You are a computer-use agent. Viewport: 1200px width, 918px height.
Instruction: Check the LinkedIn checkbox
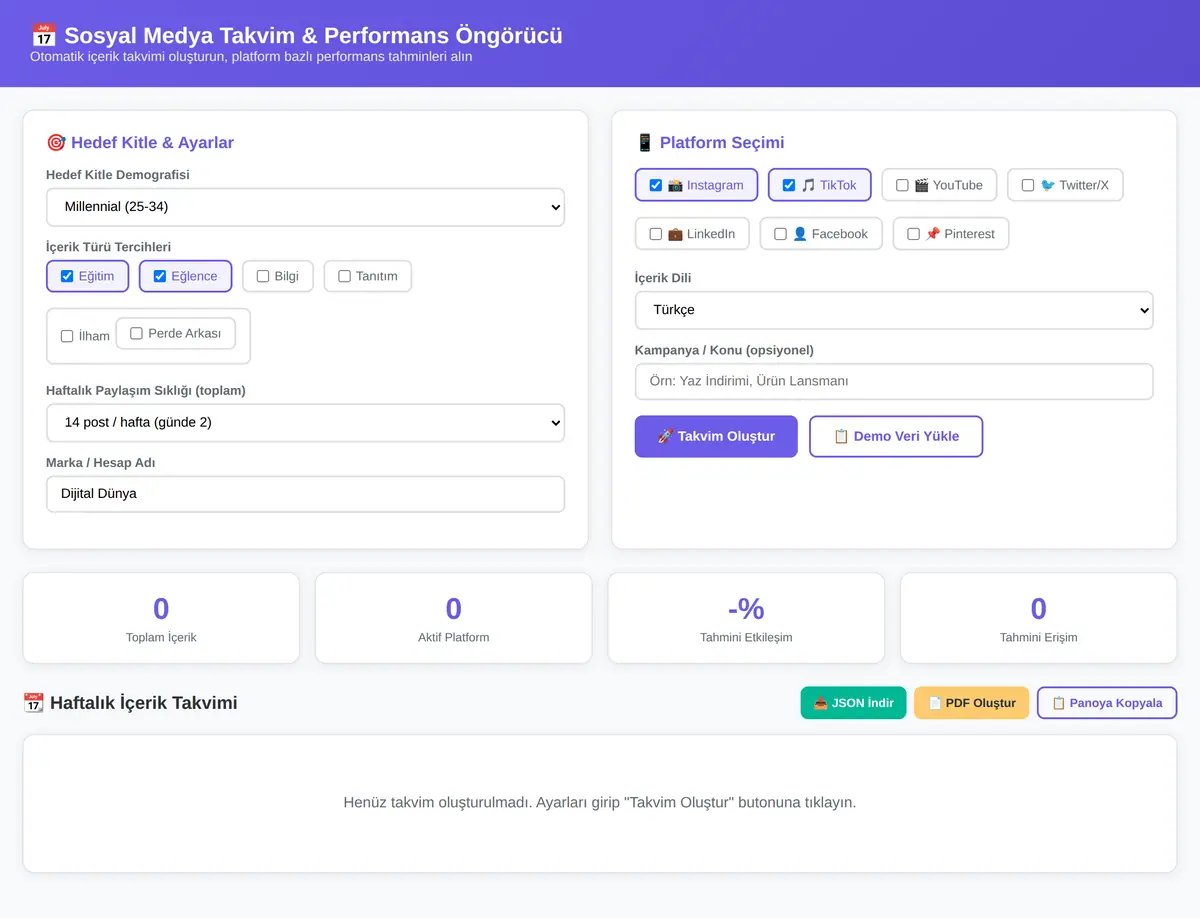point(655,234)
